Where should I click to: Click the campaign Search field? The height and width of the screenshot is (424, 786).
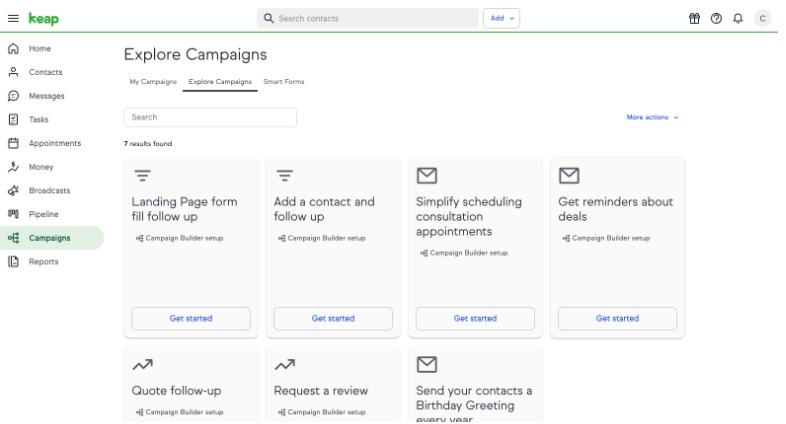point(210,117)
